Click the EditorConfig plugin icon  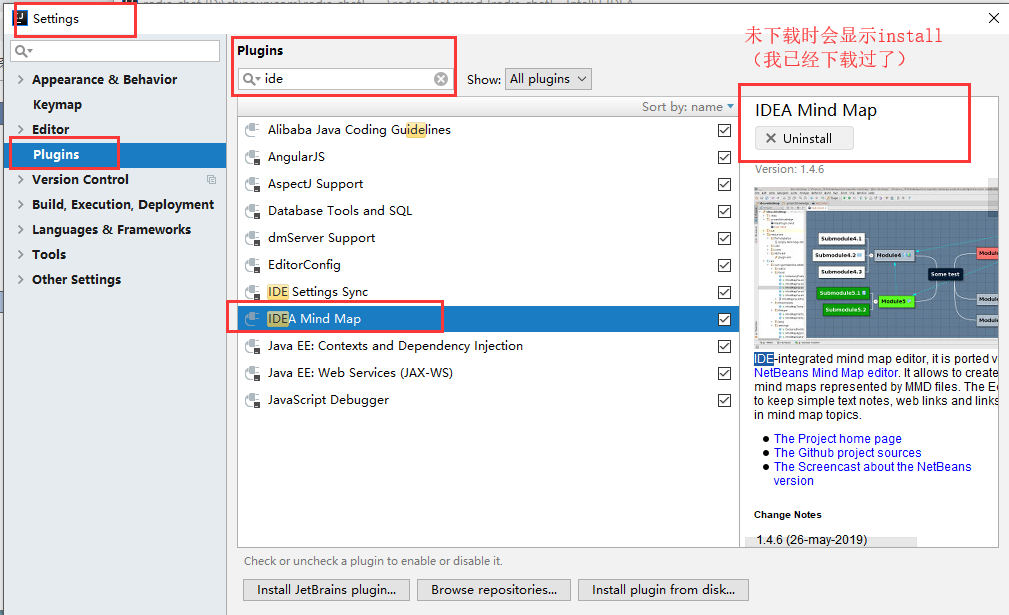pyautogui.click(x=252, y=265)
